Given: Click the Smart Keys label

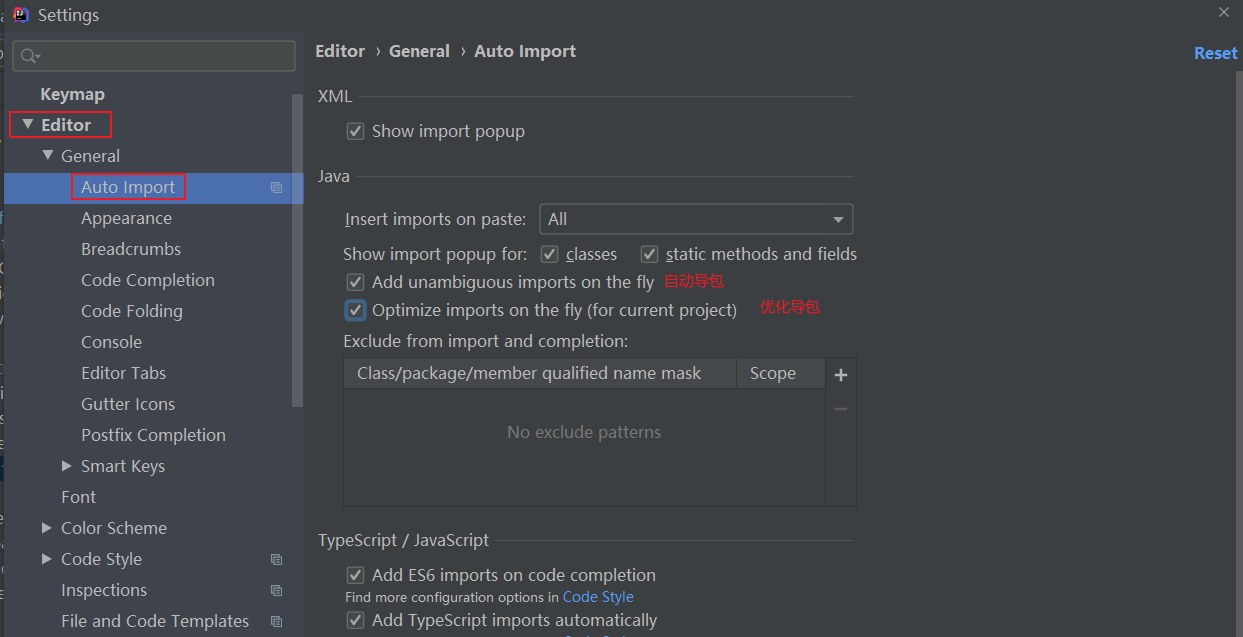Looking at the screenshot, I should [123, 466].
